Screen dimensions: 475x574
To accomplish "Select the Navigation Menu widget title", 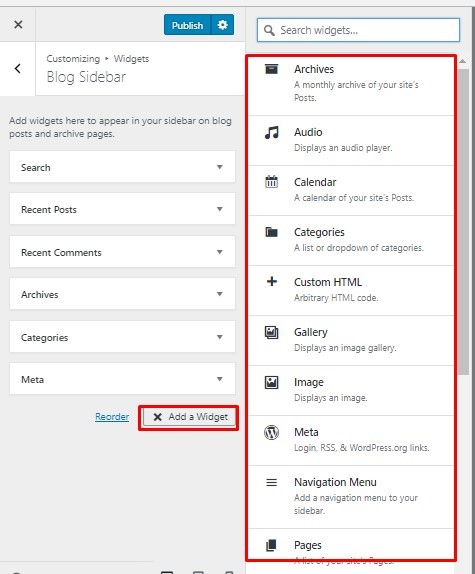I will pyautogui.click(x=335, y=482).
